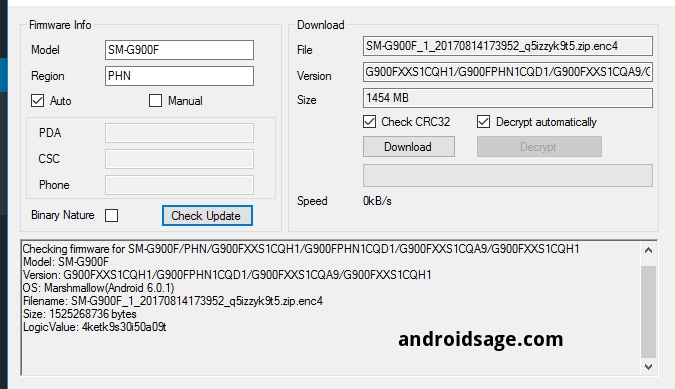Click the File field with the enc4 filename

[x=508, y=46]
